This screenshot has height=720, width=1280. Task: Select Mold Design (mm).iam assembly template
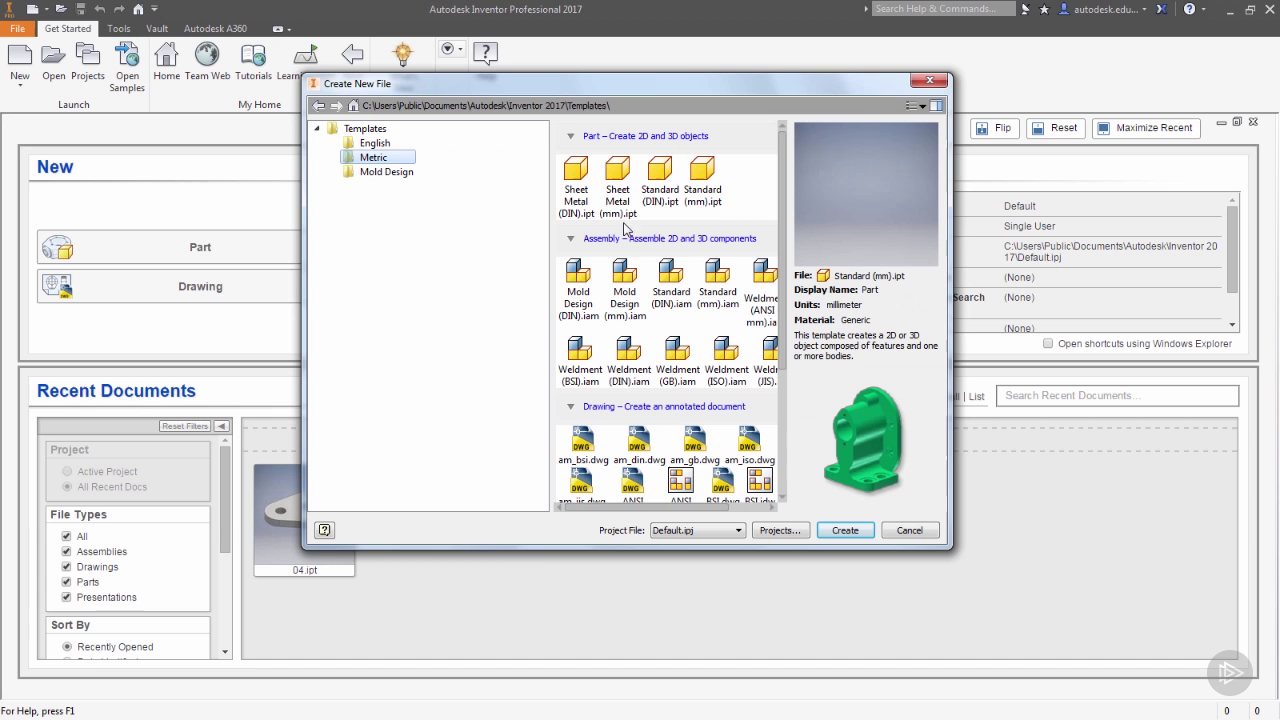625,289
